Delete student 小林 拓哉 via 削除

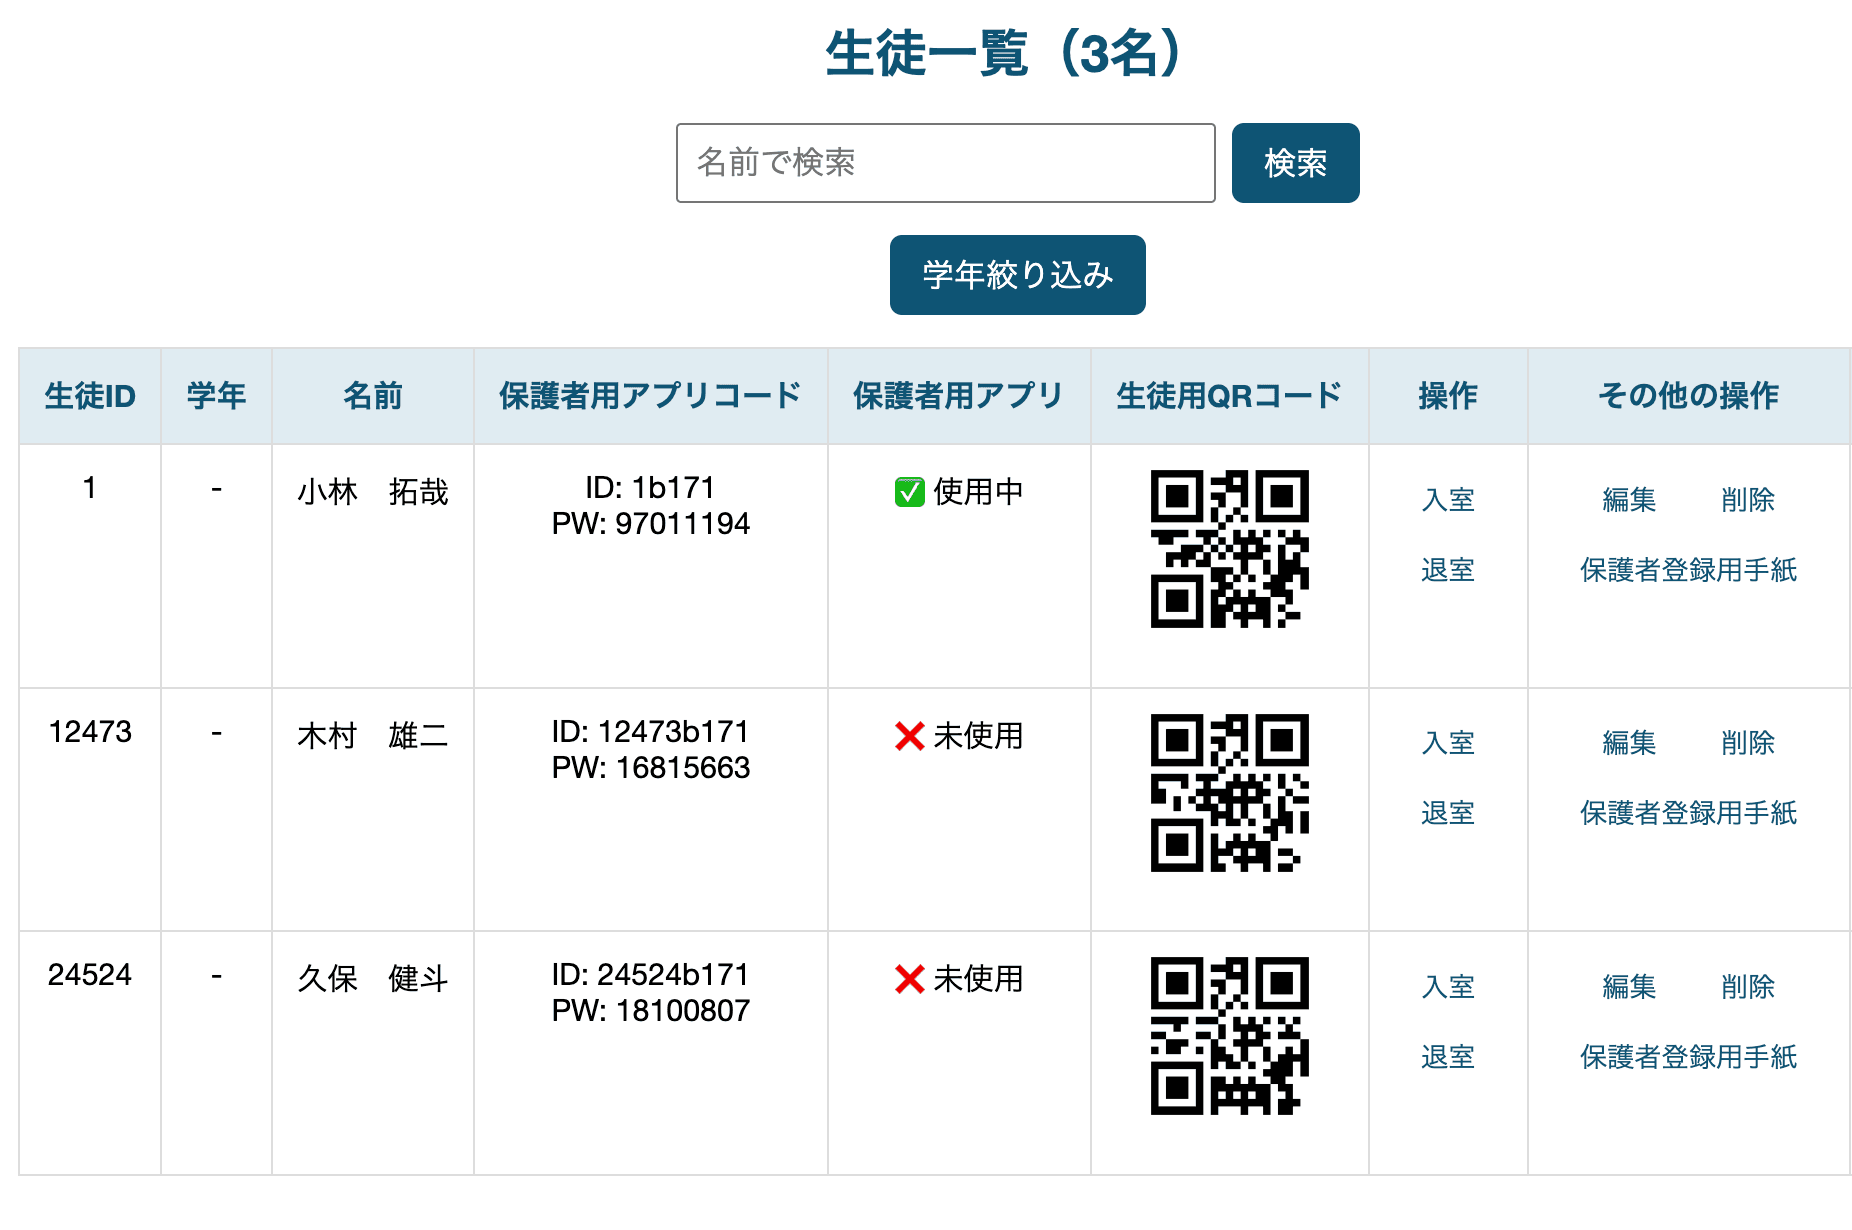click(1748, 499)
